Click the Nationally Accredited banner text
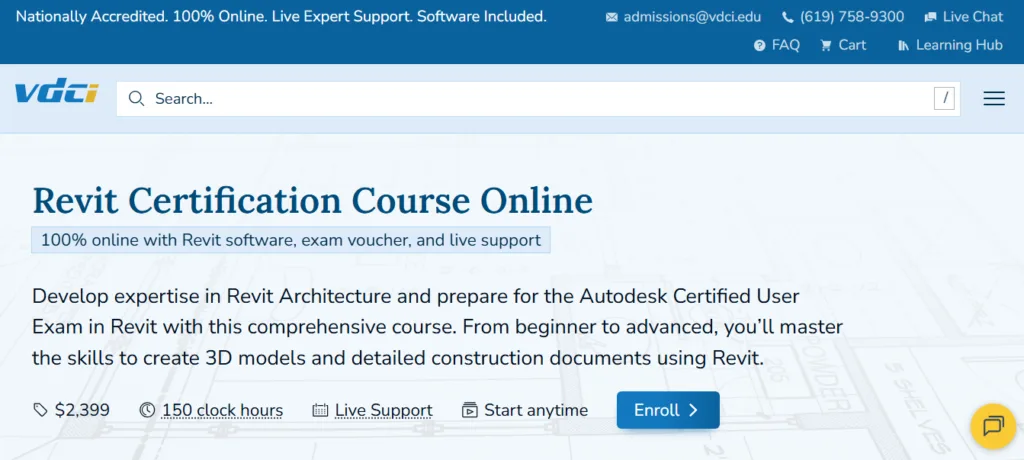 281,17
